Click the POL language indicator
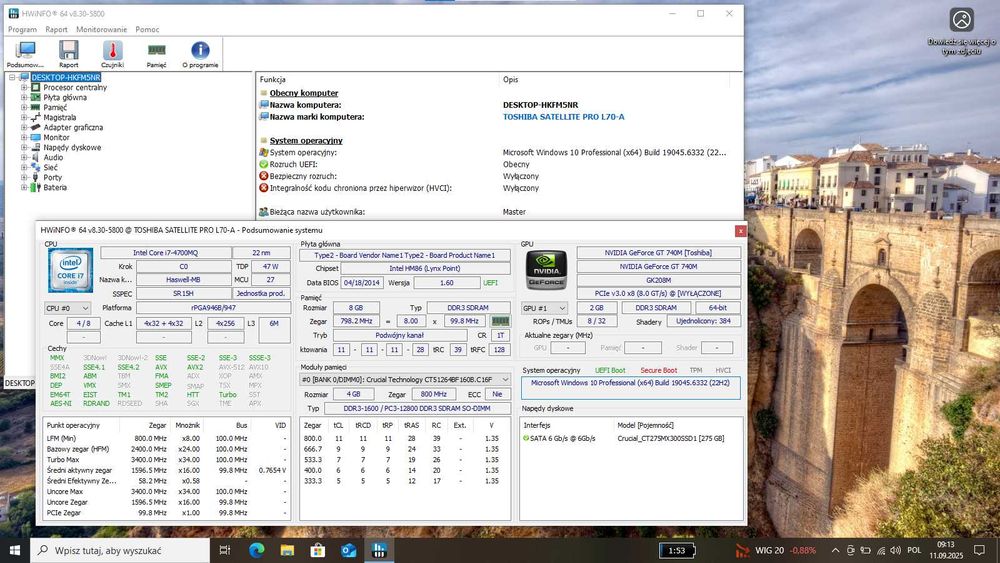The width and height of the screenshot is (1000, 563). 914,550
